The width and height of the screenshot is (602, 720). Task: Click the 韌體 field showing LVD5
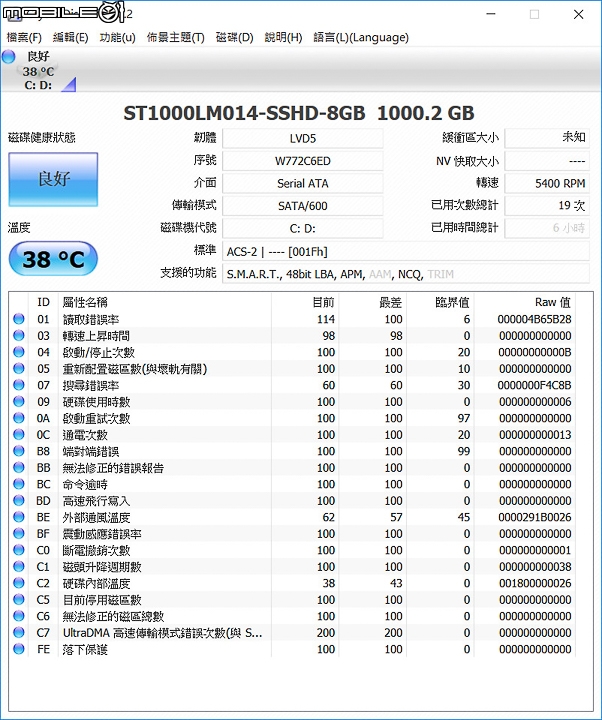coord(303,138)
